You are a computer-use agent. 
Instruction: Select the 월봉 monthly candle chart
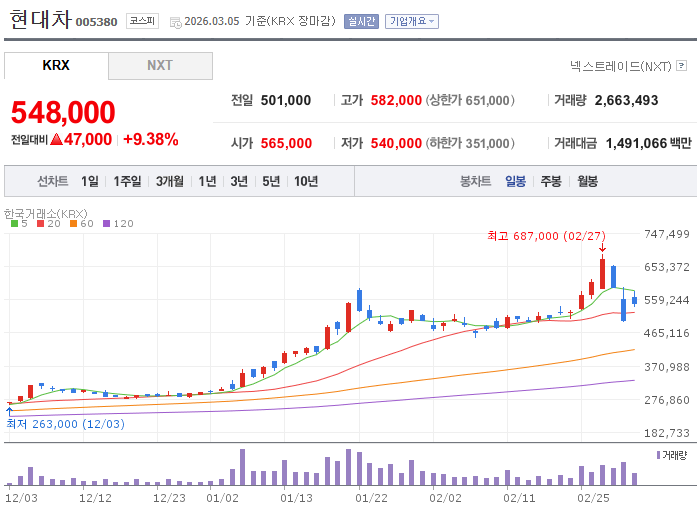[x=588, y=181]
